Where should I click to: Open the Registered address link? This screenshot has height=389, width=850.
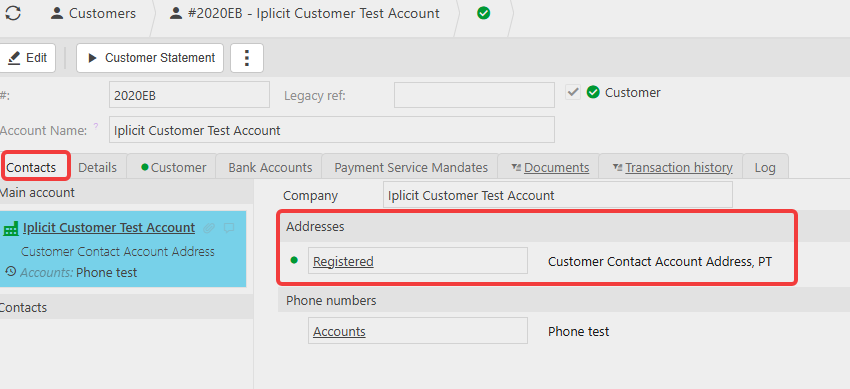coord(343,261)
